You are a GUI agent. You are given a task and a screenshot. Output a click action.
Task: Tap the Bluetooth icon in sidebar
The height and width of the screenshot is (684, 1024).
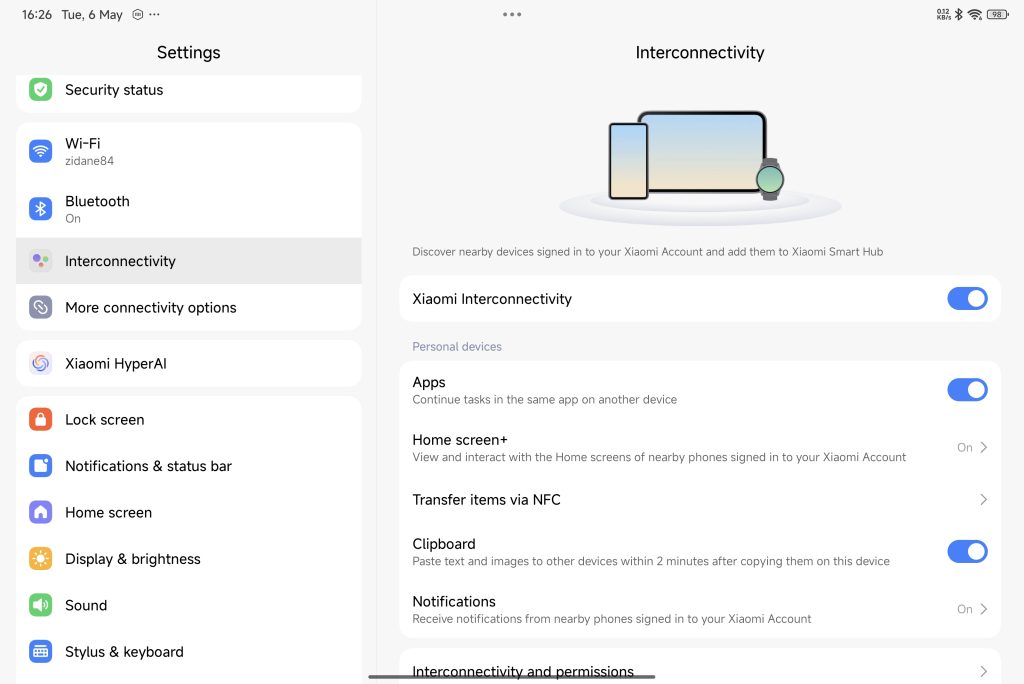[x=40, y=208]
